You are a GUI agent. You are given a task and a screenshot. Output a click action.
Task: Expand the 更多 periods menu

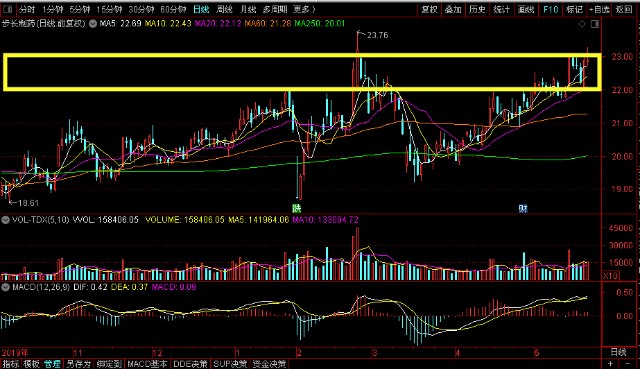point(304,9)
